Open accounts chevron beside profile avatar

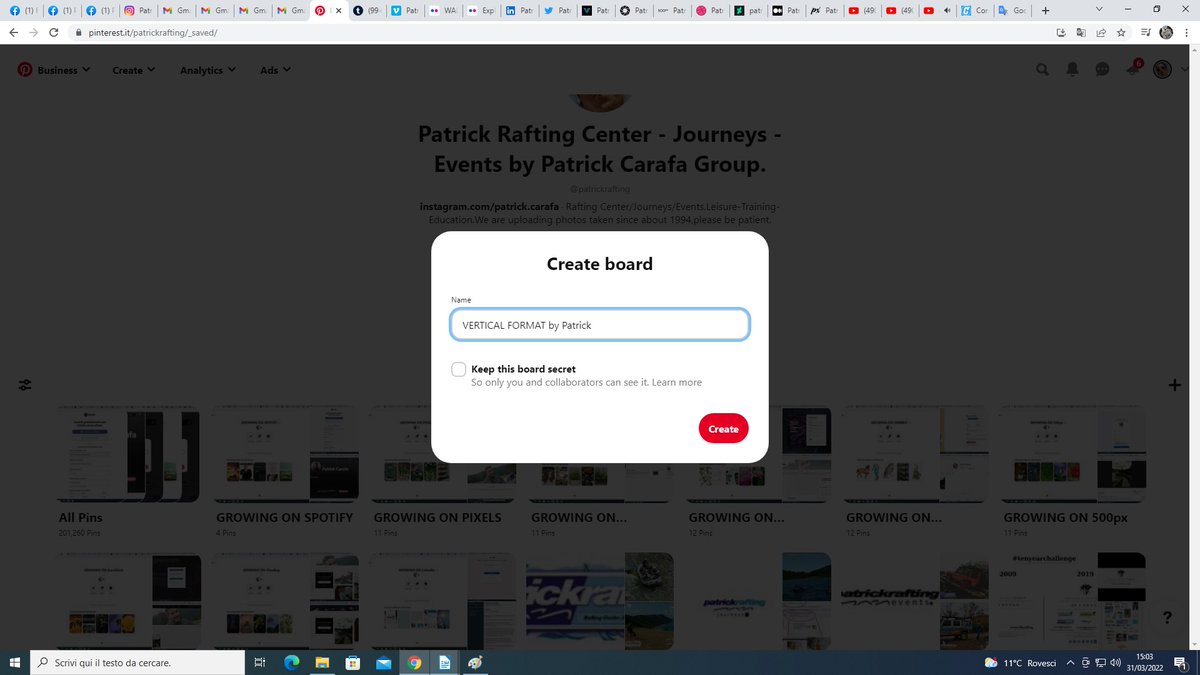pos(1184,70)
